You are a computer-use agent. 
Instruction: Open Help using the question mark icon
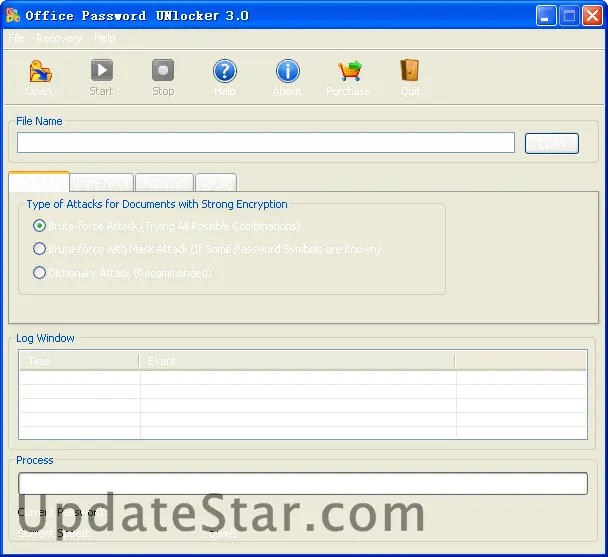225,71
